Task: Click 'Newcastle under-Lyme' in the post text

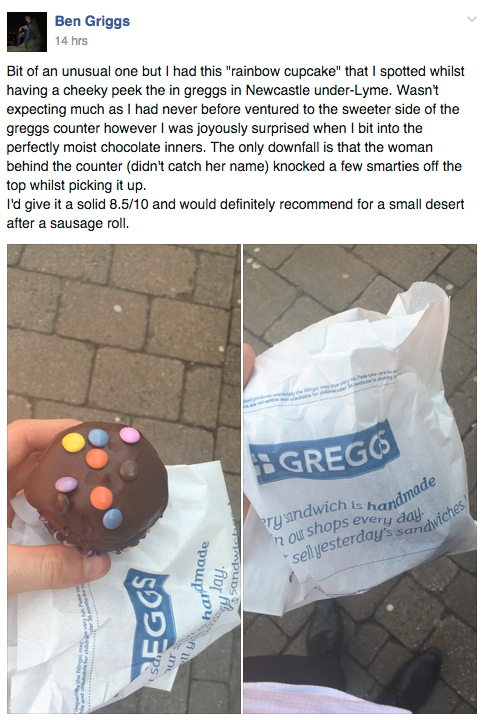Action: click(x=319, y=90)
